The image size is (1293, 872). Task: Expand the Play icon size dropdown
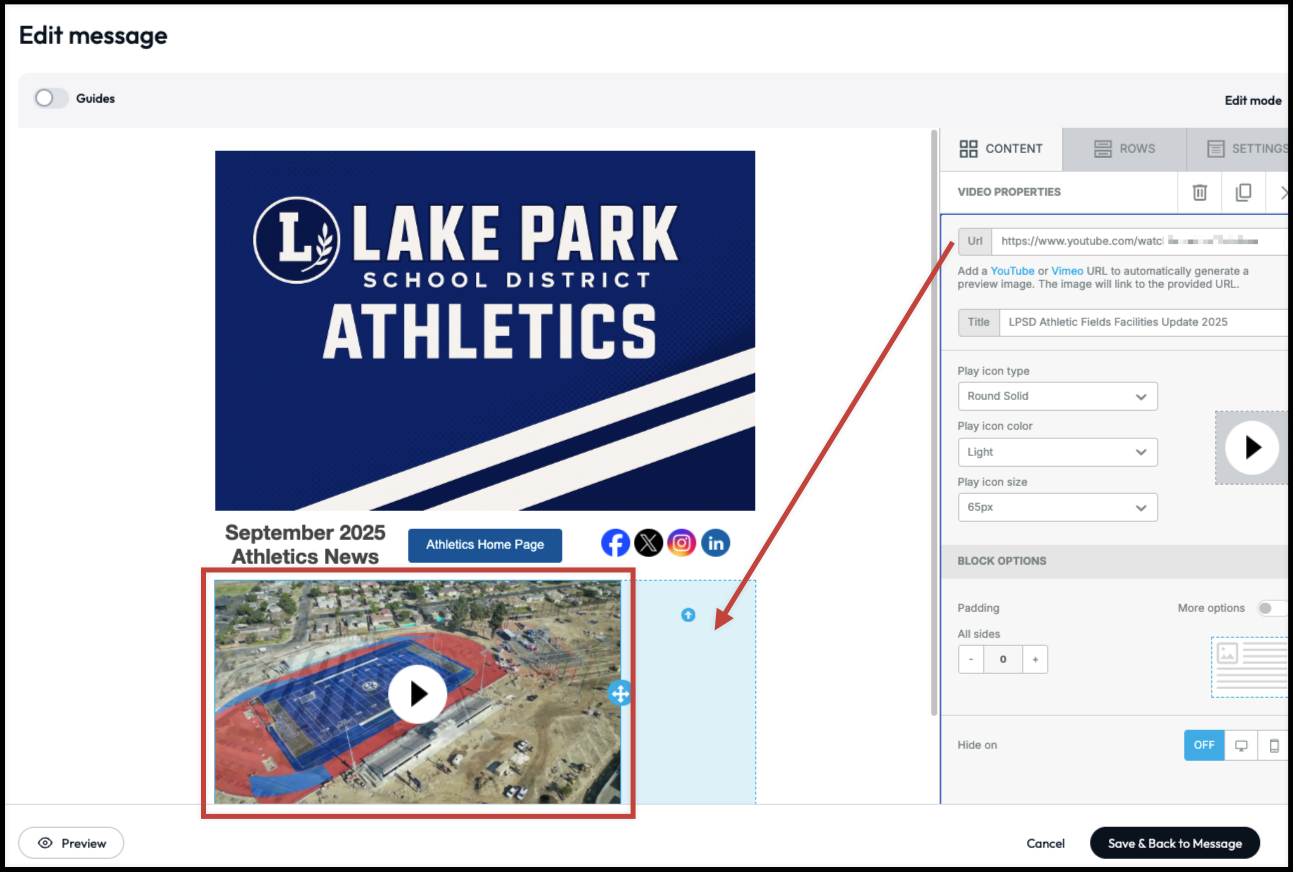[x=1057, y=507]
